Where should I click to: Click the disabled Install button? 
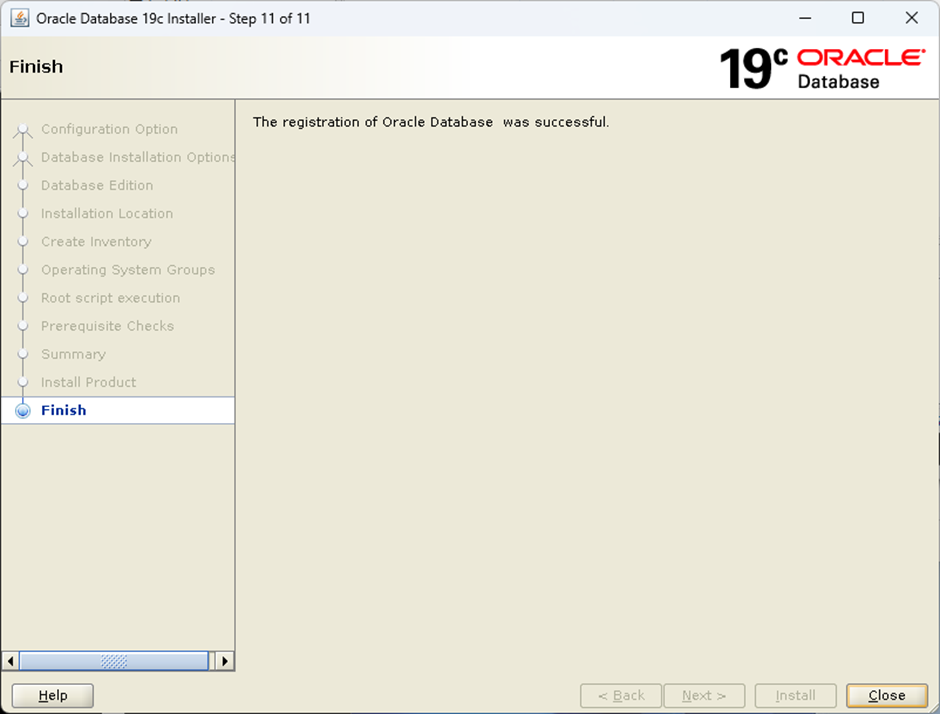point(795,695)
